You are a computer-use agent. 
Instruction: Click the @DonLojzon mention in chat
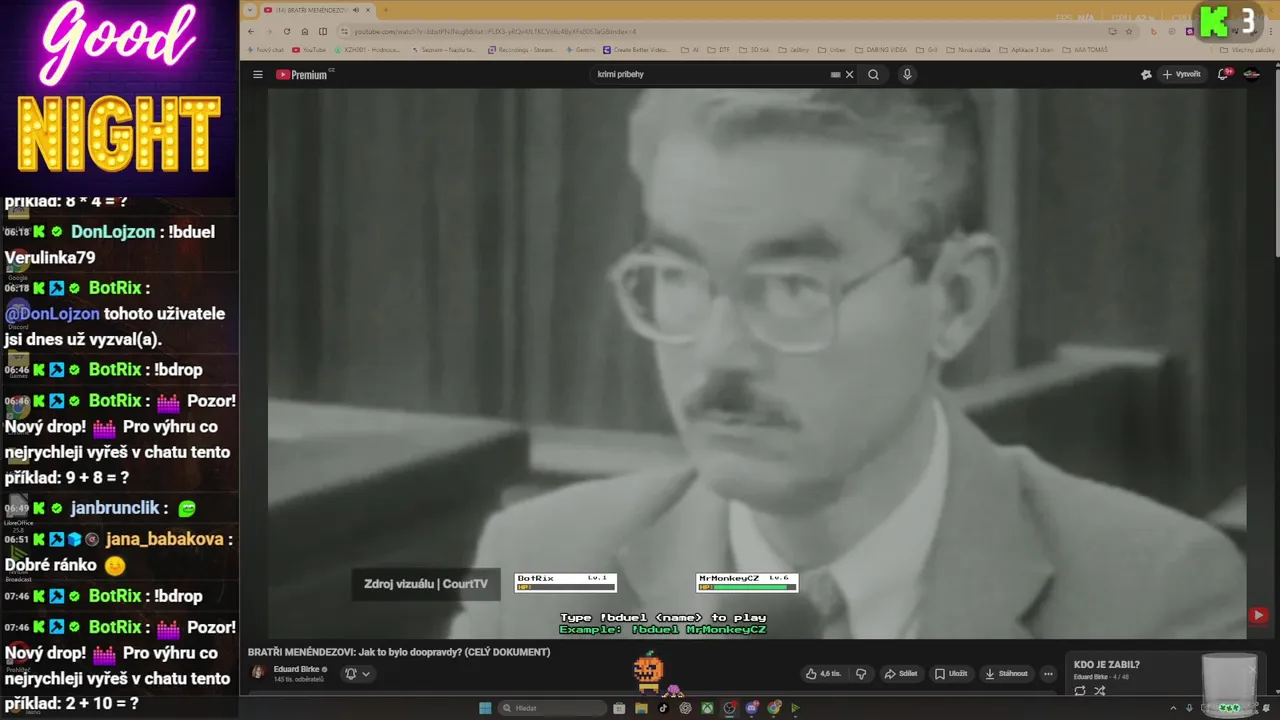pos(52,314)
